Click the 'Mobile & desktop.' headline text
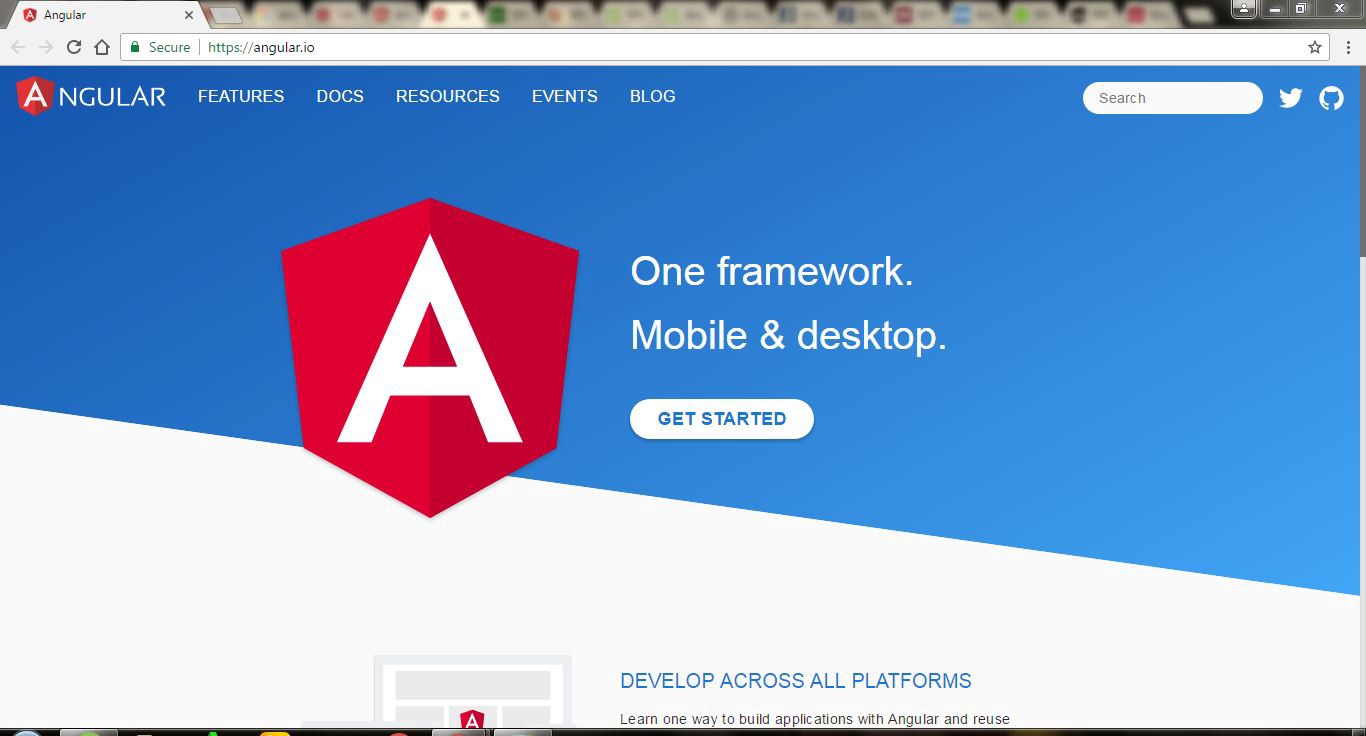This screenshot has height=736, width=1366. [x=788, y=335]
